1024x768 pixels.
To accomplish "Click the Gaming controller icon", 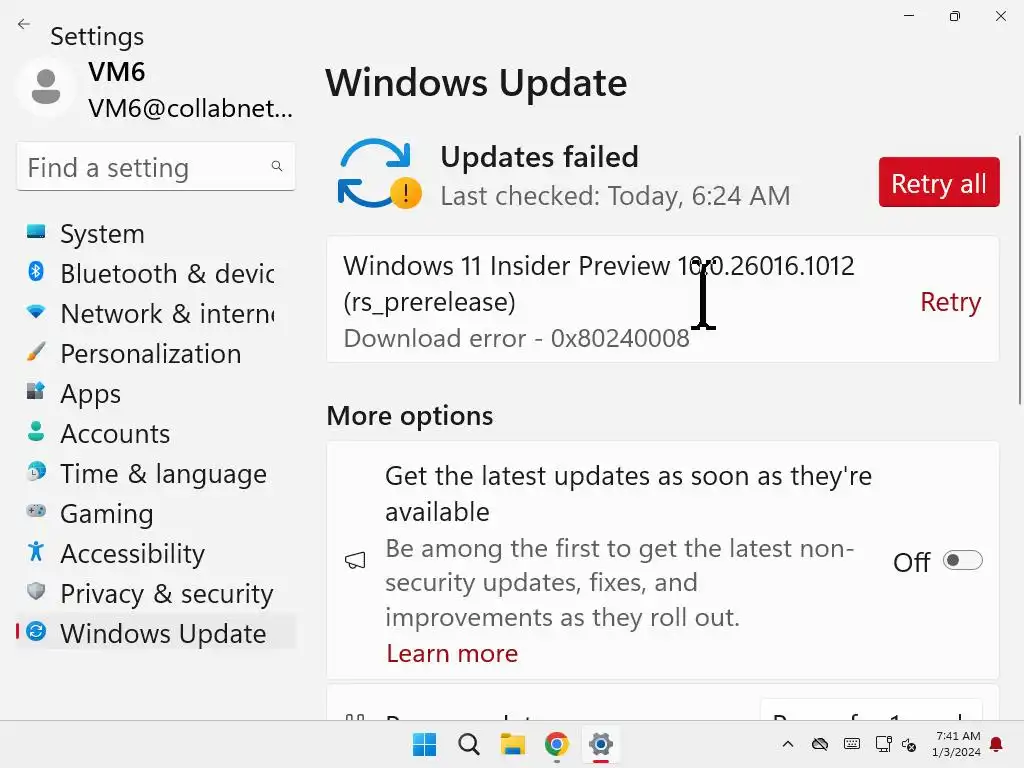I will tap(36, 511).
